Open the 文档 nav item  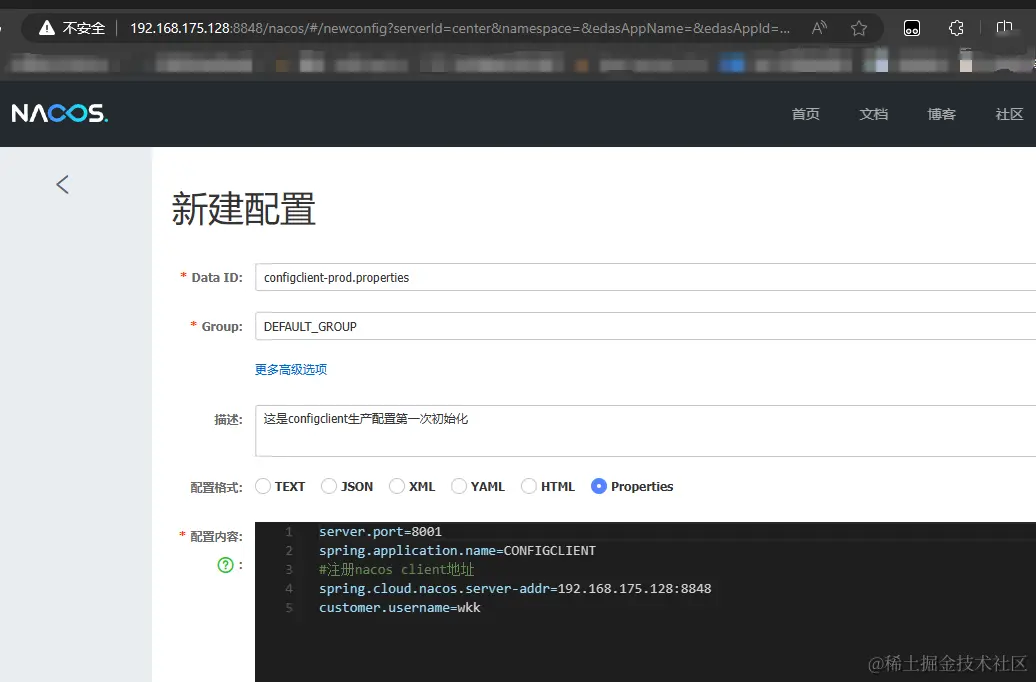[x=873, y=114]
